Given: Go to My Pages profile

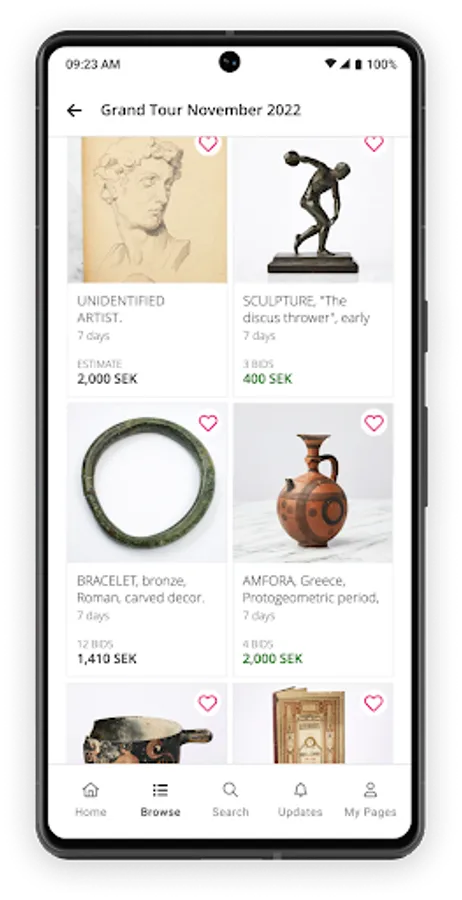Looking at the screenshot, I should tap(370, 800).
